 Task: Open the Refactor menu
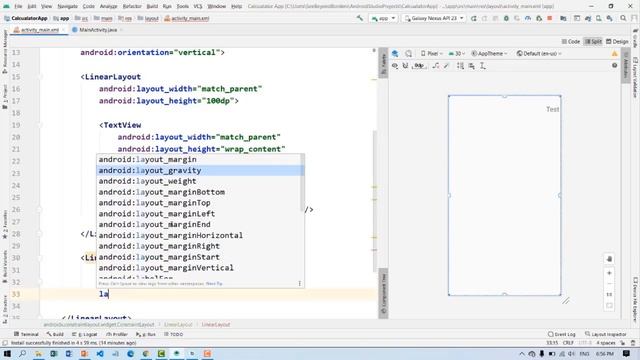132,7
